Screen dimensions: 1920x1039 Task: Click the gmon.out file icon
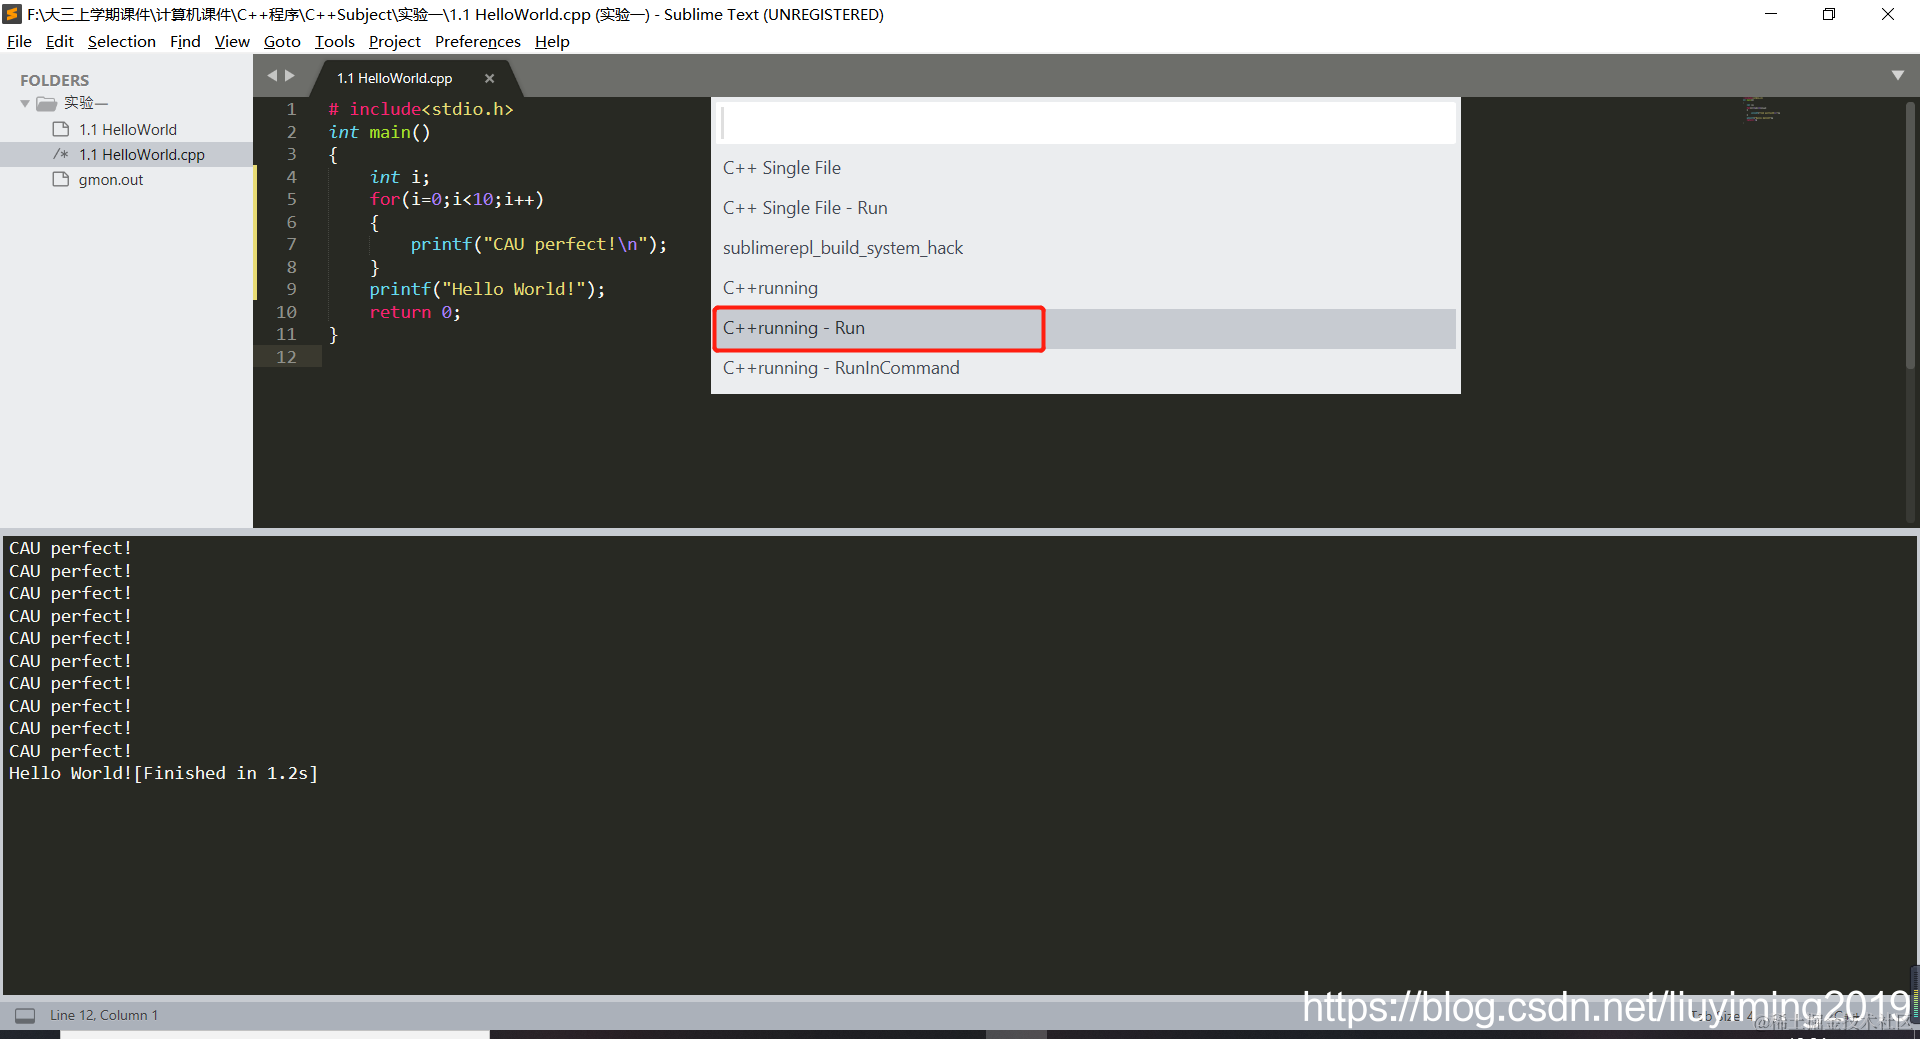point(61,179)
